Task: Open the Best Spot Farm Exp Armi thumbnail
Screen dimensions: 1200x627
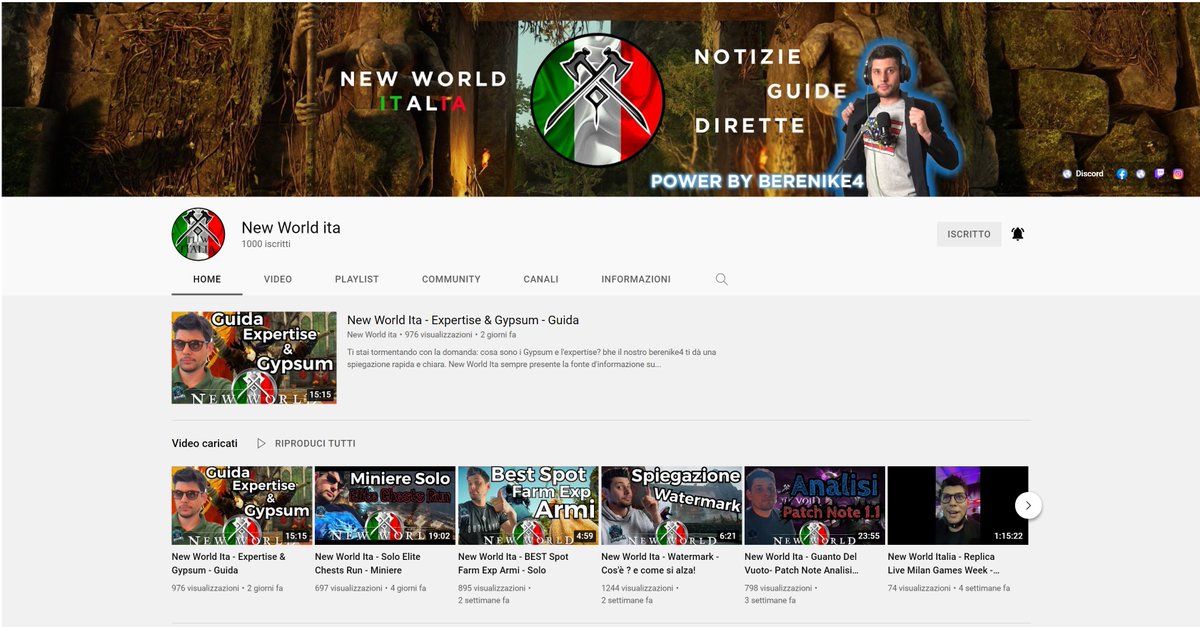Action: tap(528, 505)
